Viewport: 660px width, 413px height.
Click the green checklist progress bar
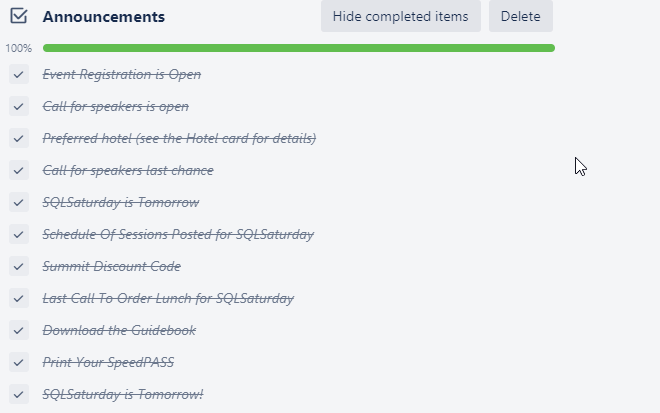298,48
